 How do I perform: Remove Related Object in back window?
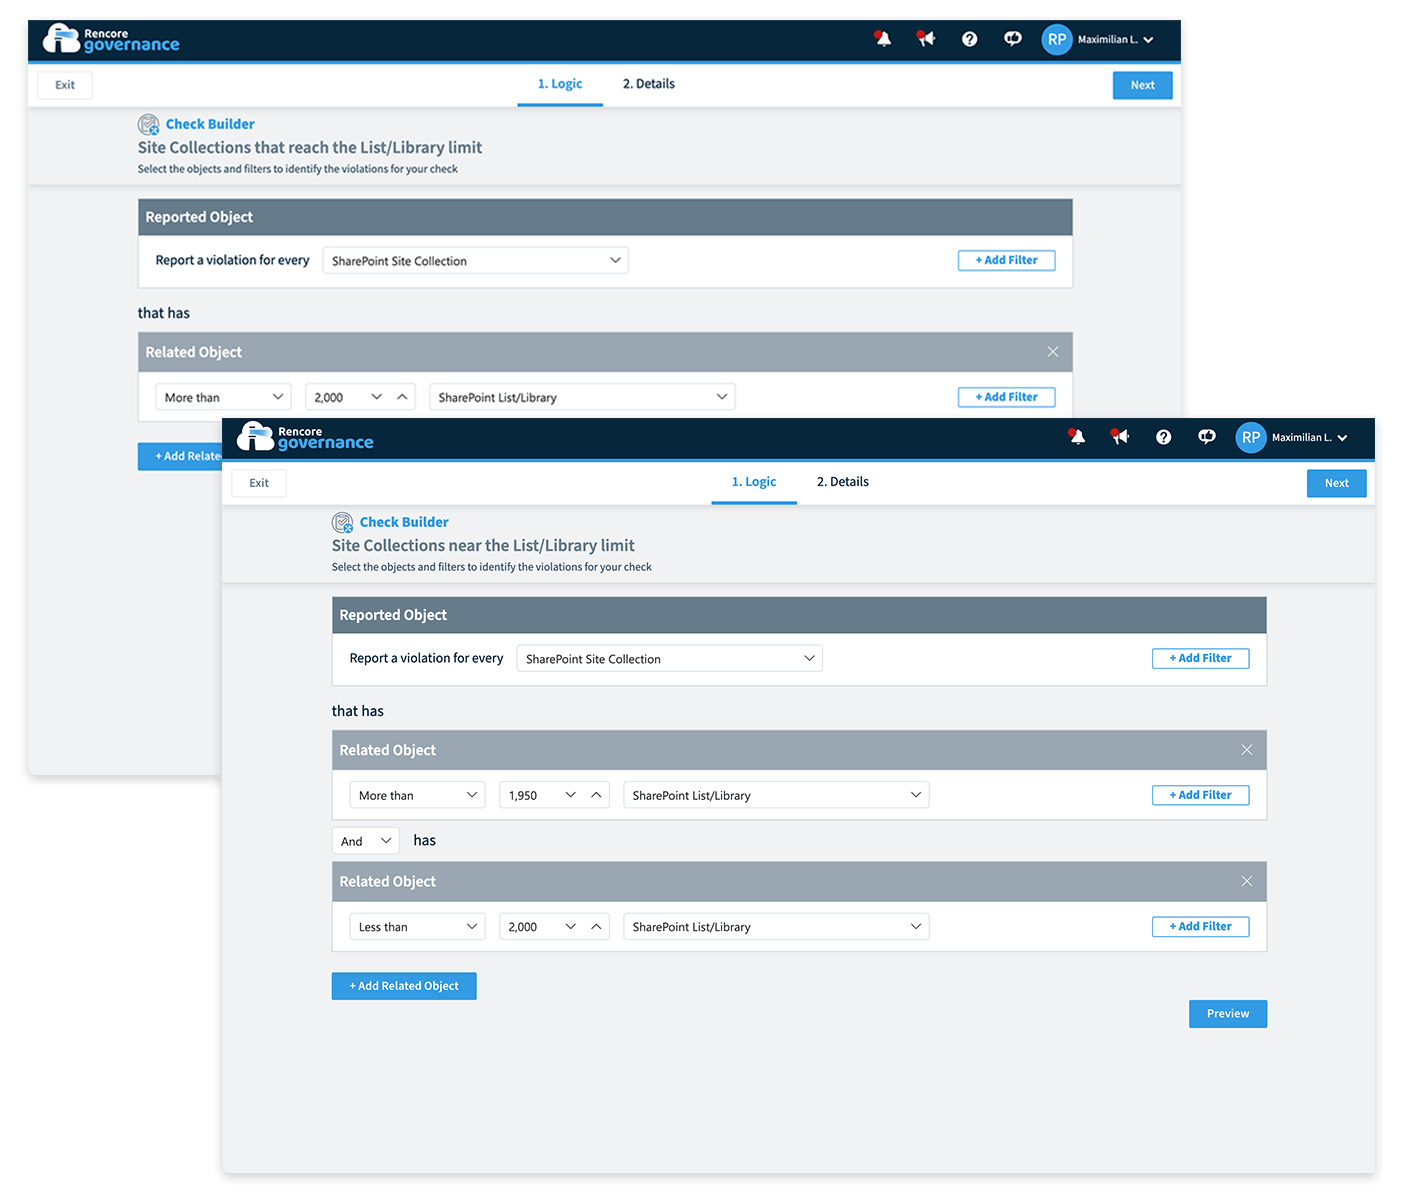(1053, 352)
